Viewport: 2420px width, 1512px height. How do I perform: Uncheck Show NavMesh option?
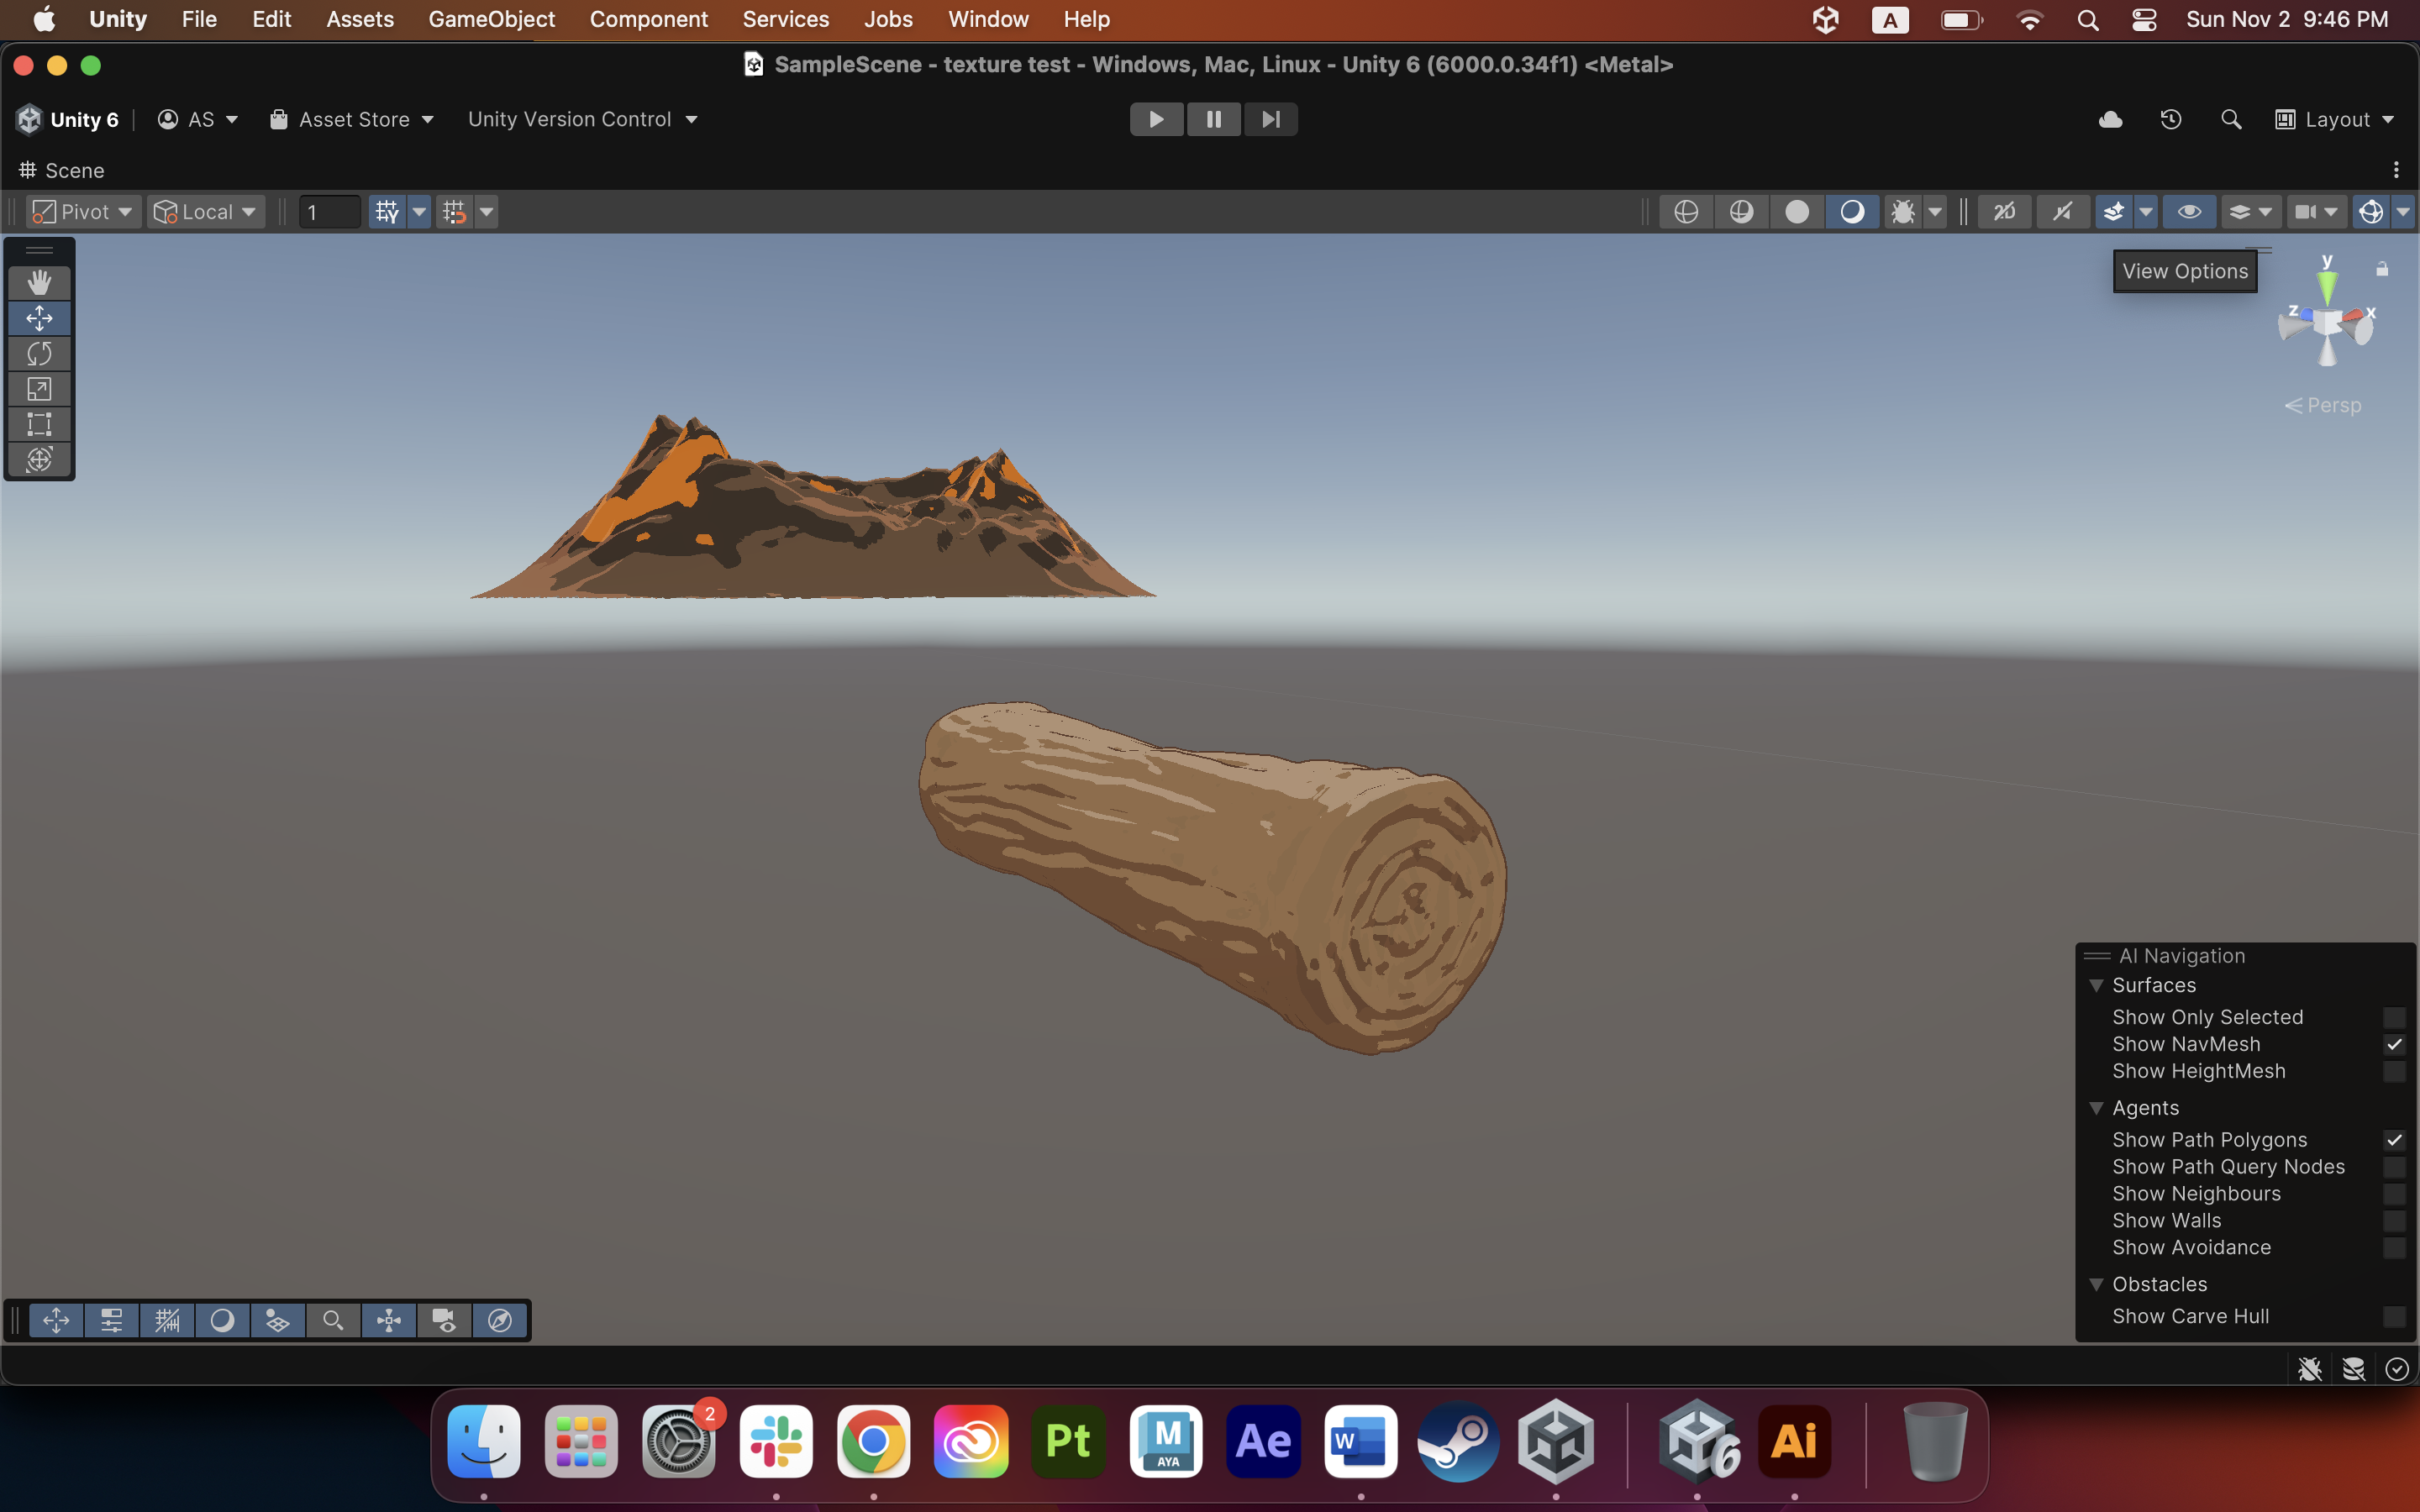click(2394, 1044)
